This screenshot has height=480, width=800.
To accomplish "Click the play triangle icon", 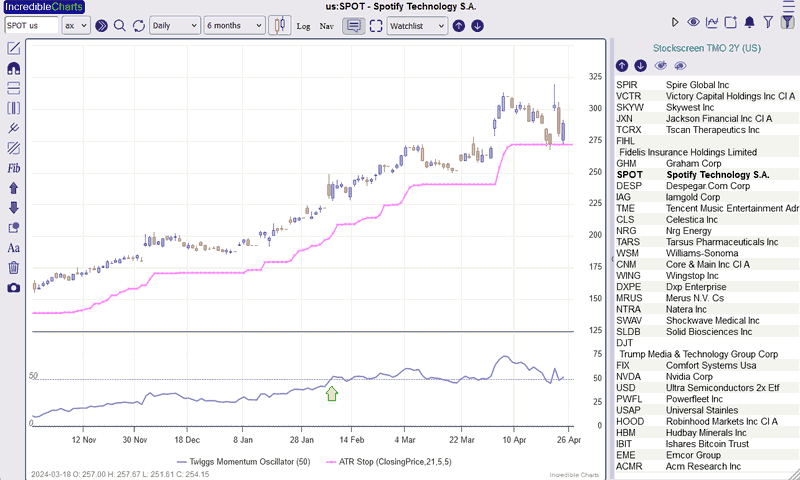I will pos(675,22).
